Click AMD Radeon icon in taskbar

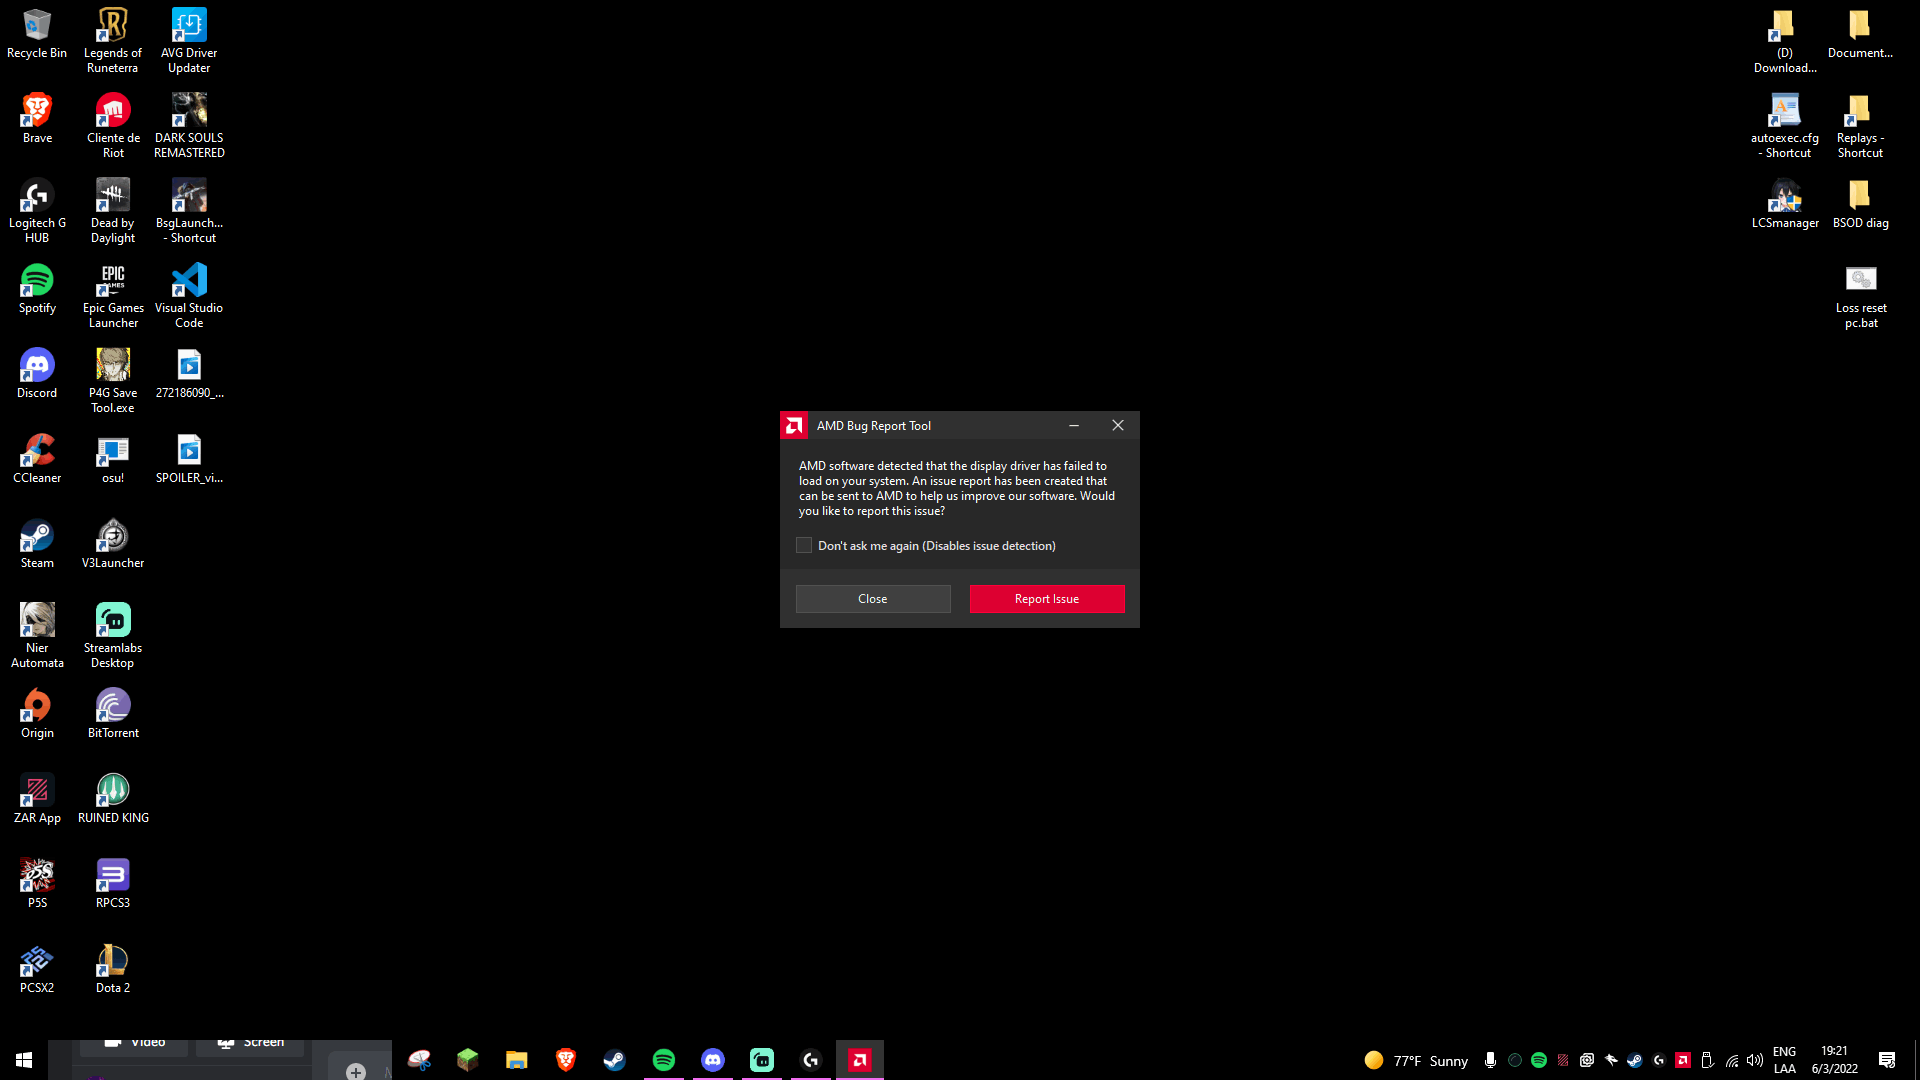pyautogui.click(x=860, y=1059)
